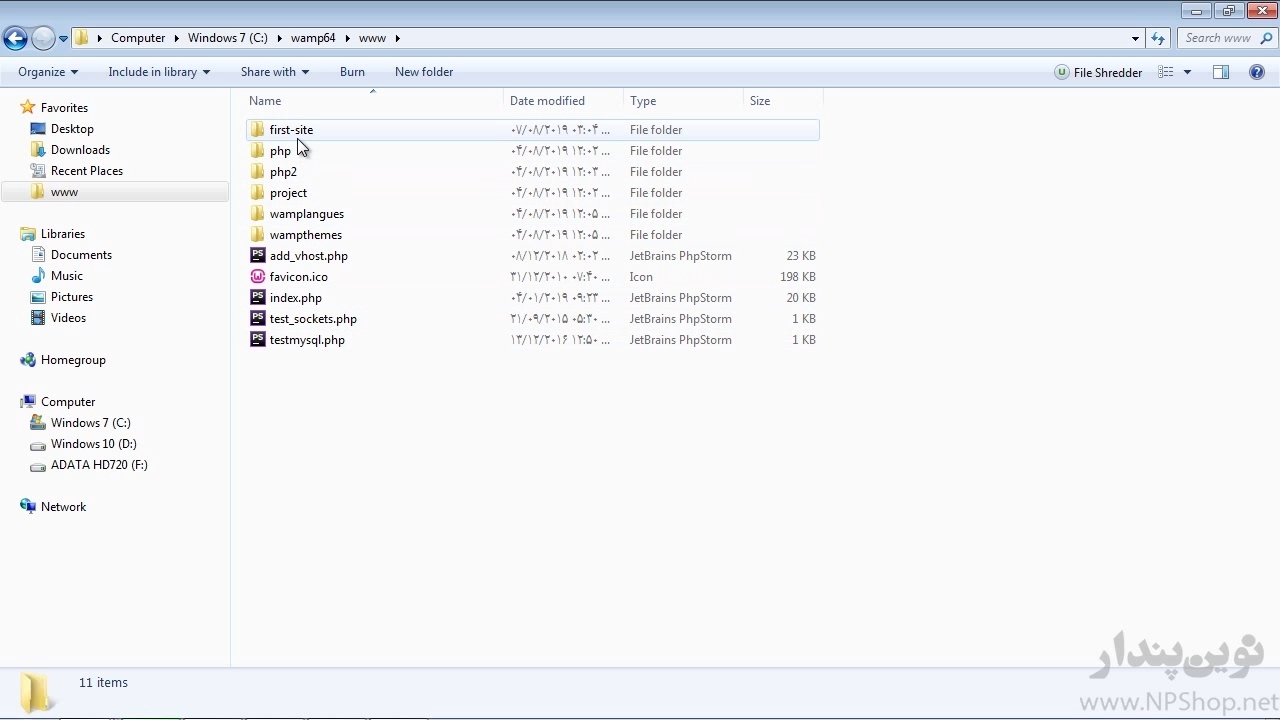The image size is (1280, 720).
Task: Open the change view options arrow
Action: tap(1187, 72)
